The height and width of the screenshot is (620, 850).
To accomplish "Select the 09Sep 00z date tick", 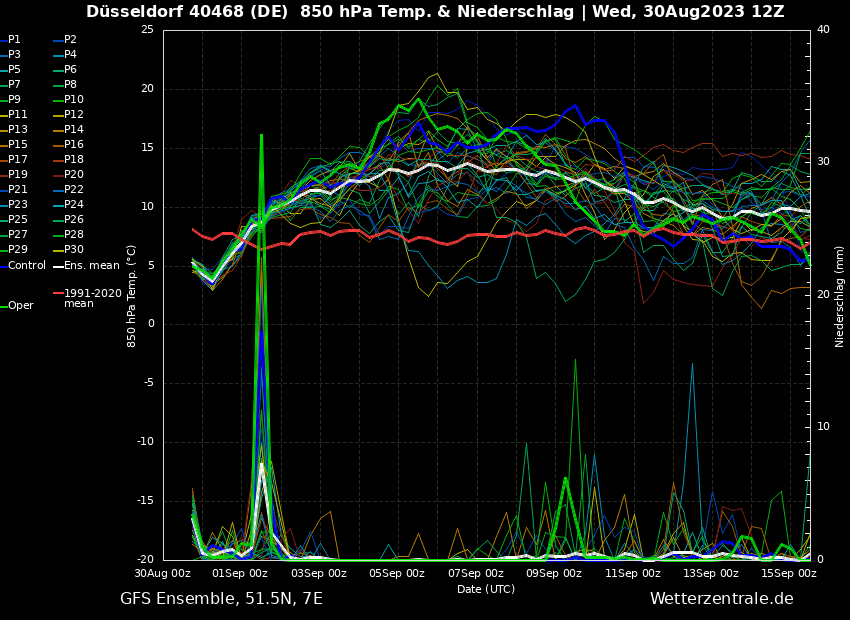I will (x=554, y=574).
